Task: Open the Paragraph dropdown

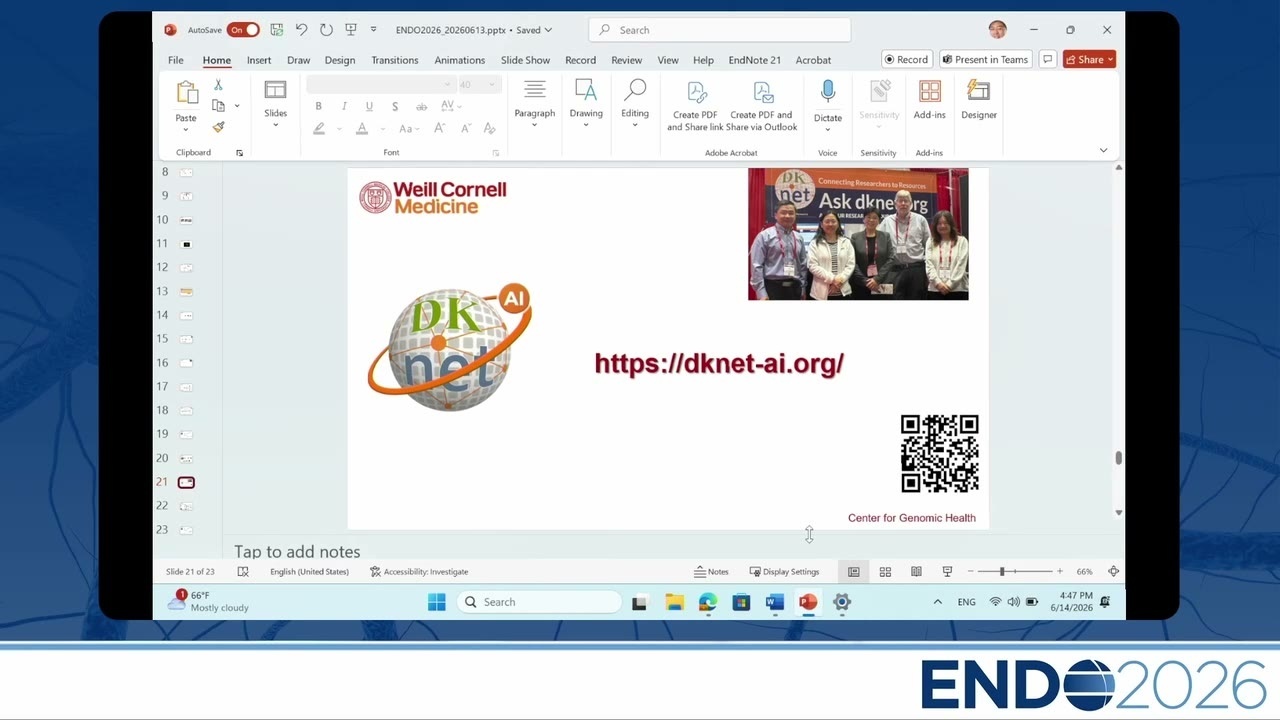Action: pos(535,103)
